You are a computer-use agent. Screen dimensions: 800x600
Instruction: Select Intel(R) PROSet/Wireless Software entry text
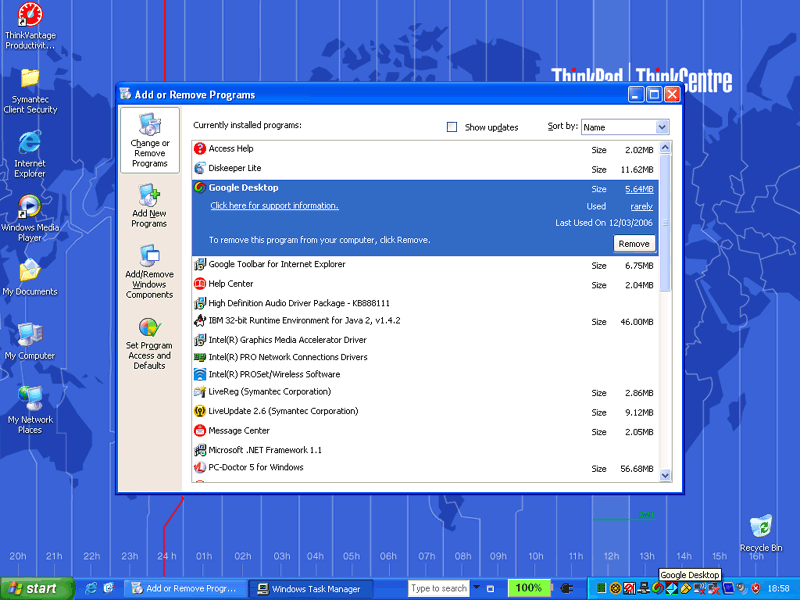(274, 374)
